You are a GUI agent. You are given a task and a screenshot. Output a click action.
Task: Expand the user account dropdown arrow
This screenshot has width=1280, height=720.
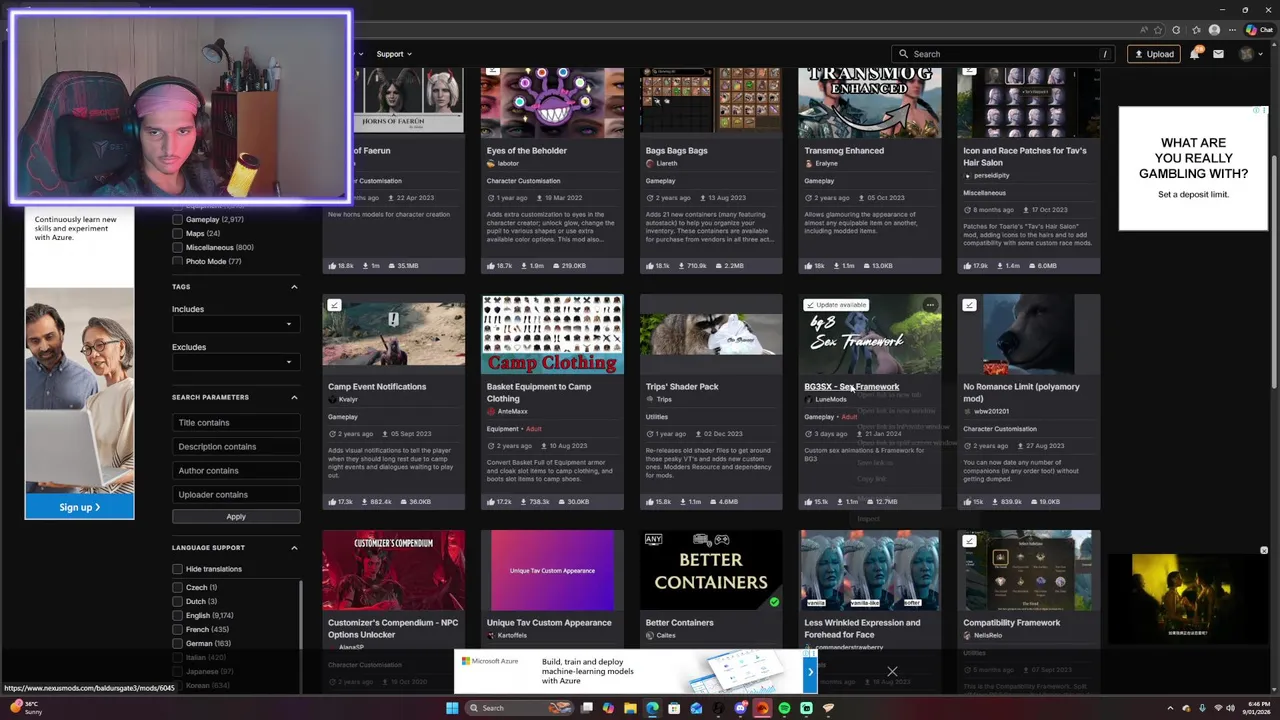[x=1259, y=54]
